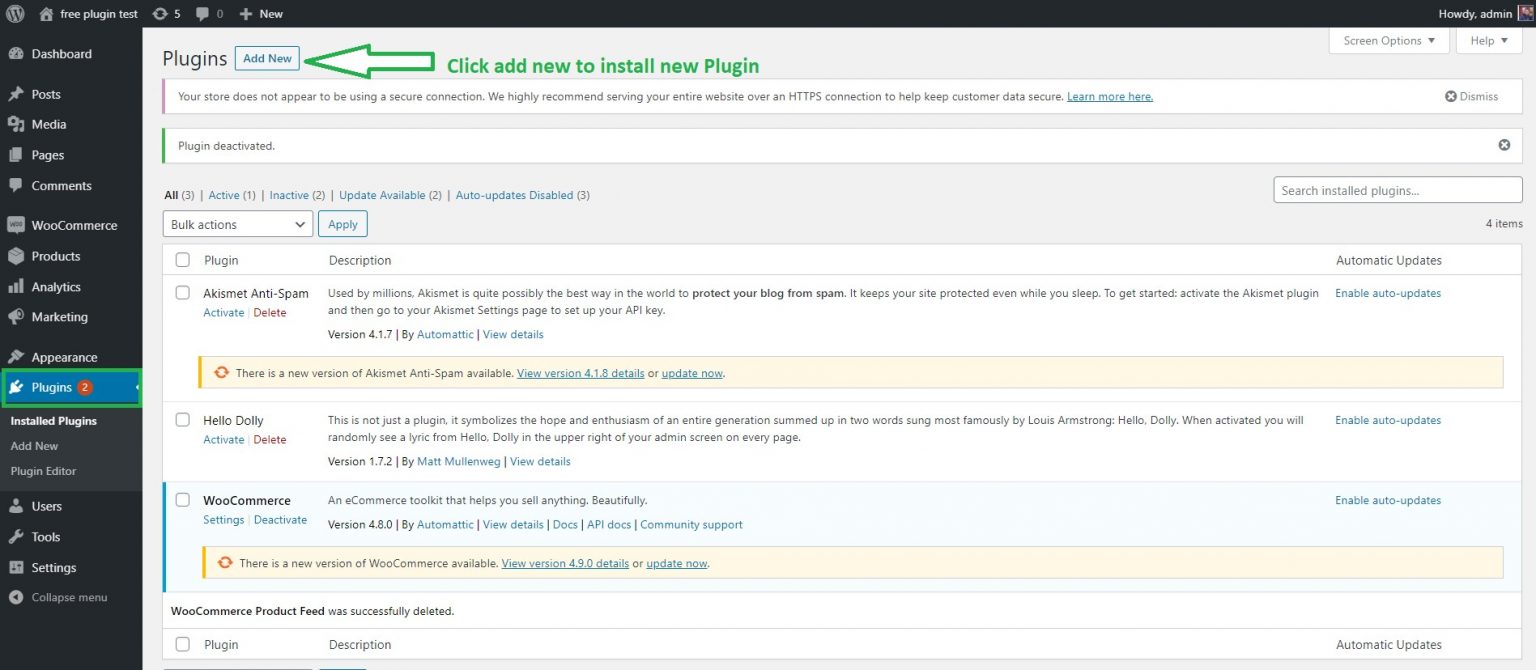Expand the Screen Options panel

[x=1389, y=40]
